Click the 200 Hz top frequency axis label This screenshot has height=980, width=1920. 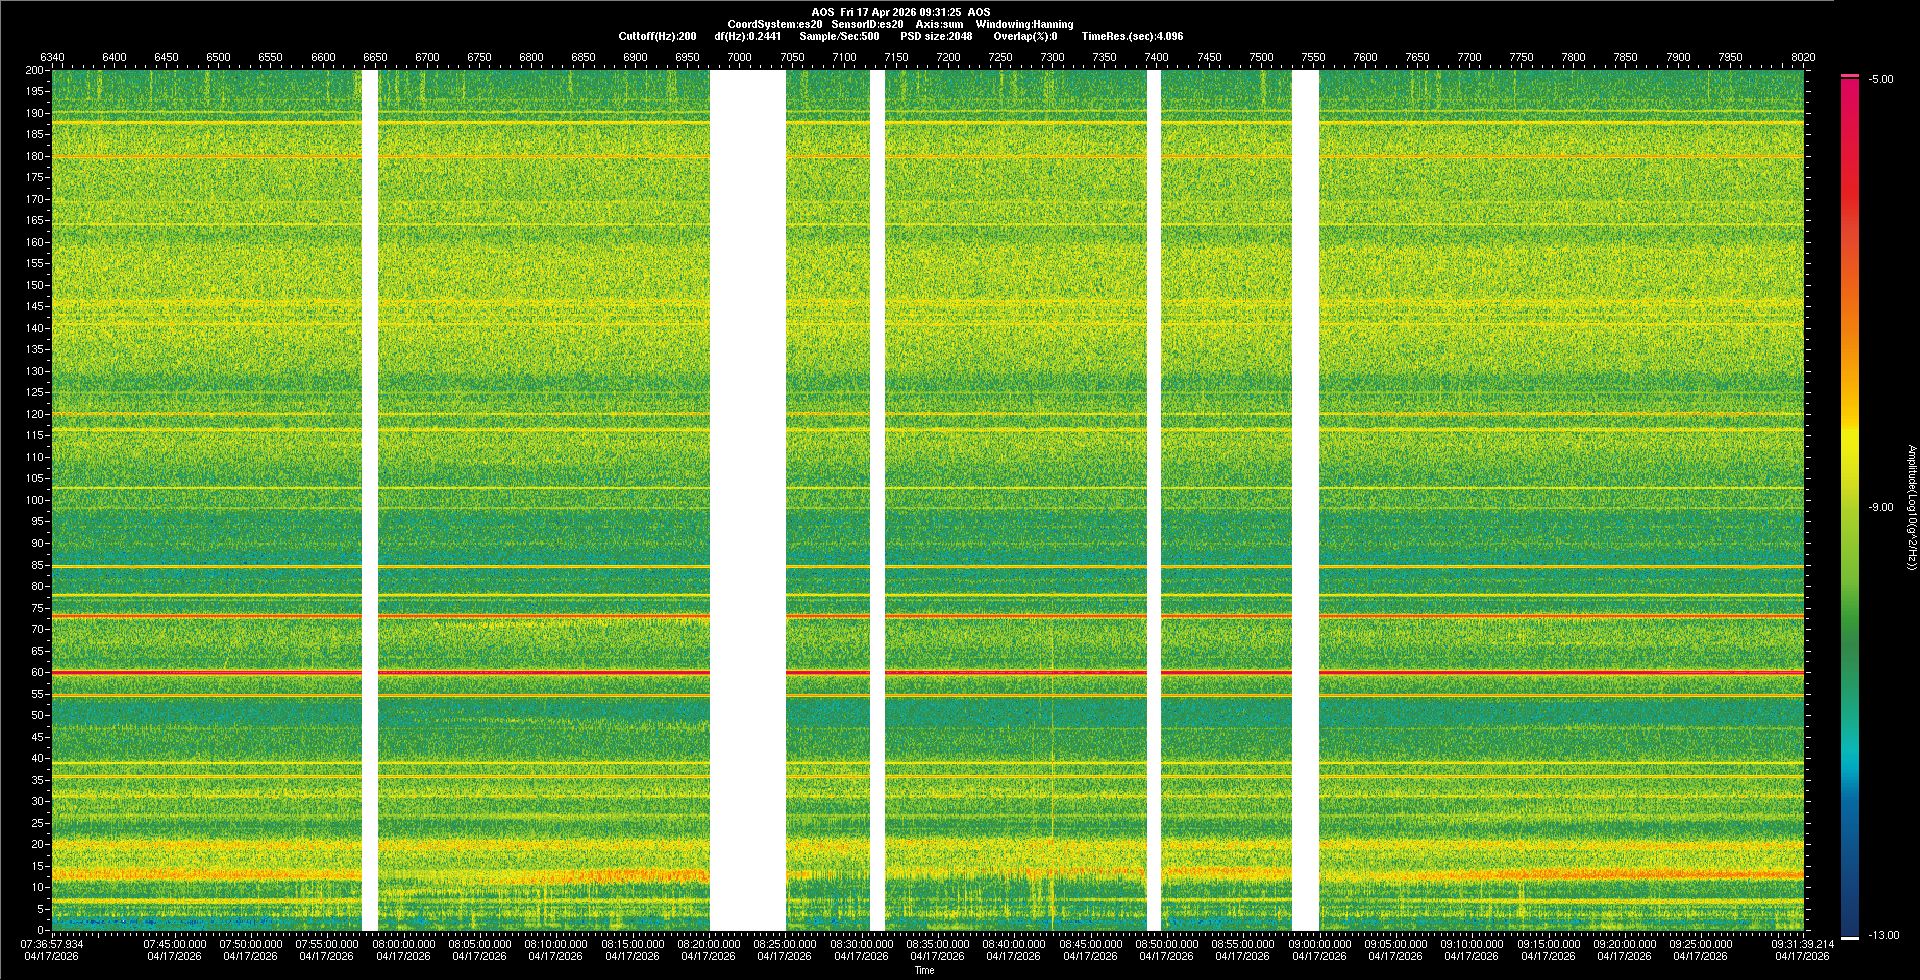click(34, 70)
